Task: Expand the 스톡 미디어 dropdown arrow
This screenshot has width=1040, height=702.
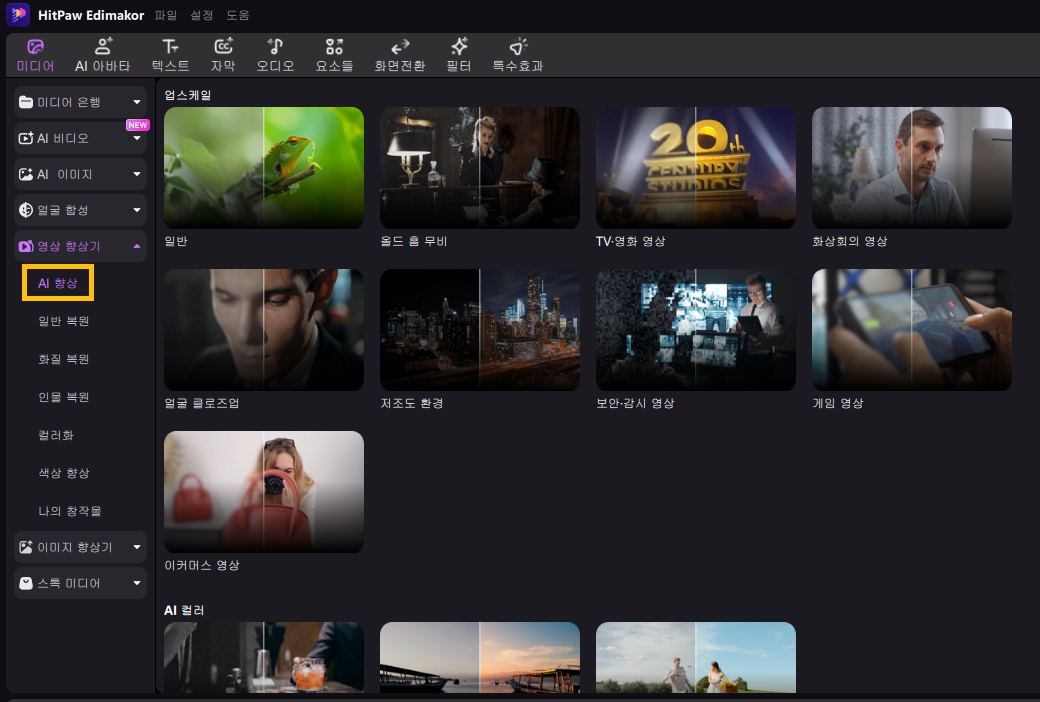Action: 137,583
